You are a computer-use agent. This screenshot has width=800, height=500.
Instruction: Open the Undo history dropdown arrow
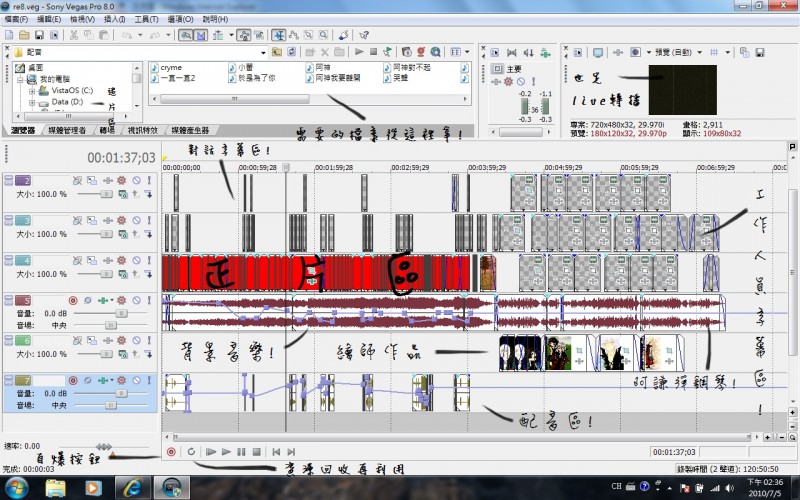(140, 35)
